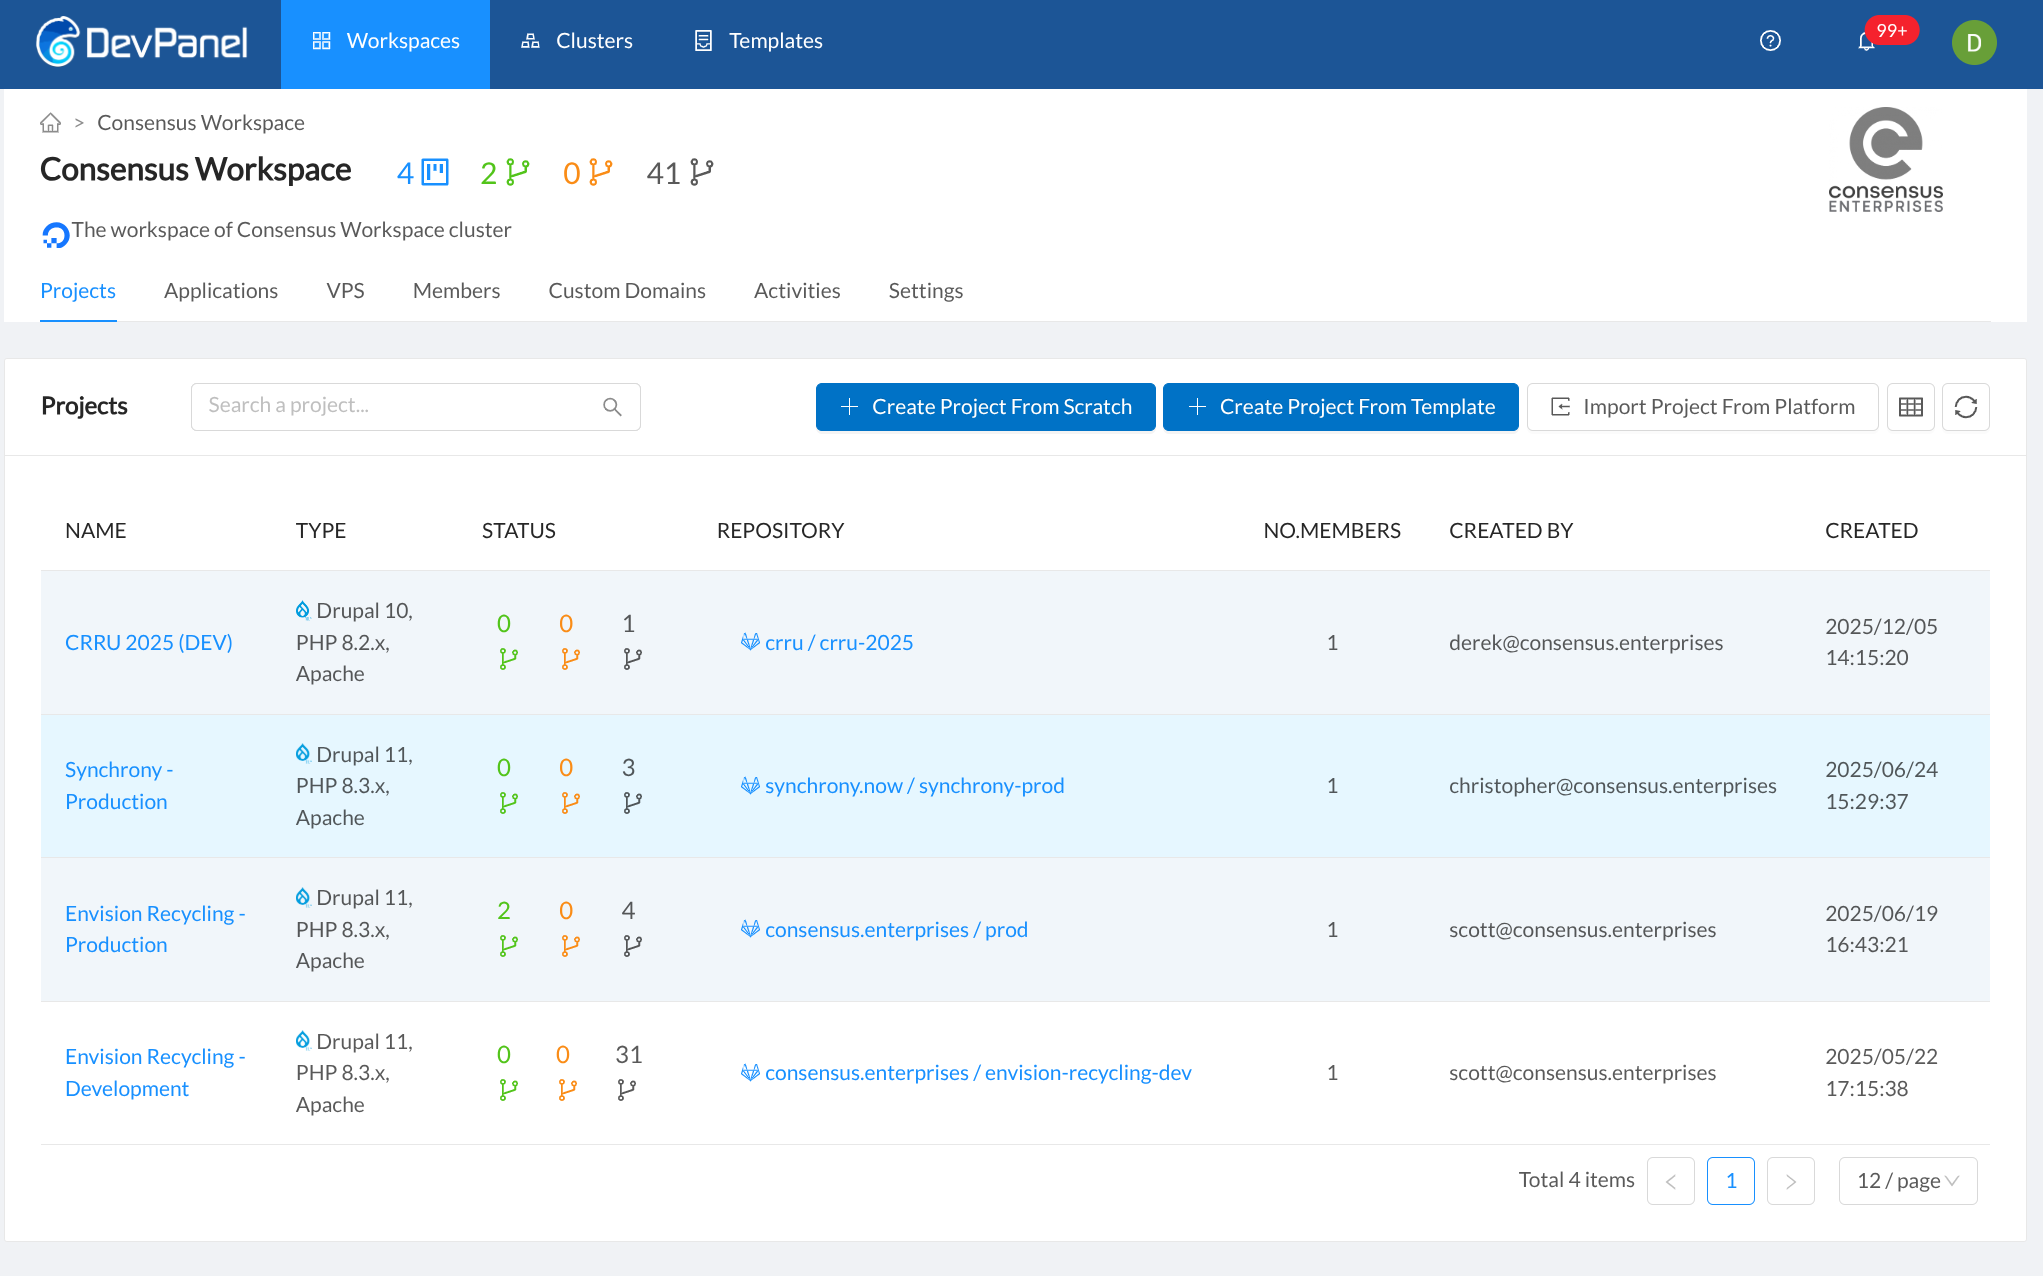Click the search magnifier icon in project search

(x=612, y=407)
